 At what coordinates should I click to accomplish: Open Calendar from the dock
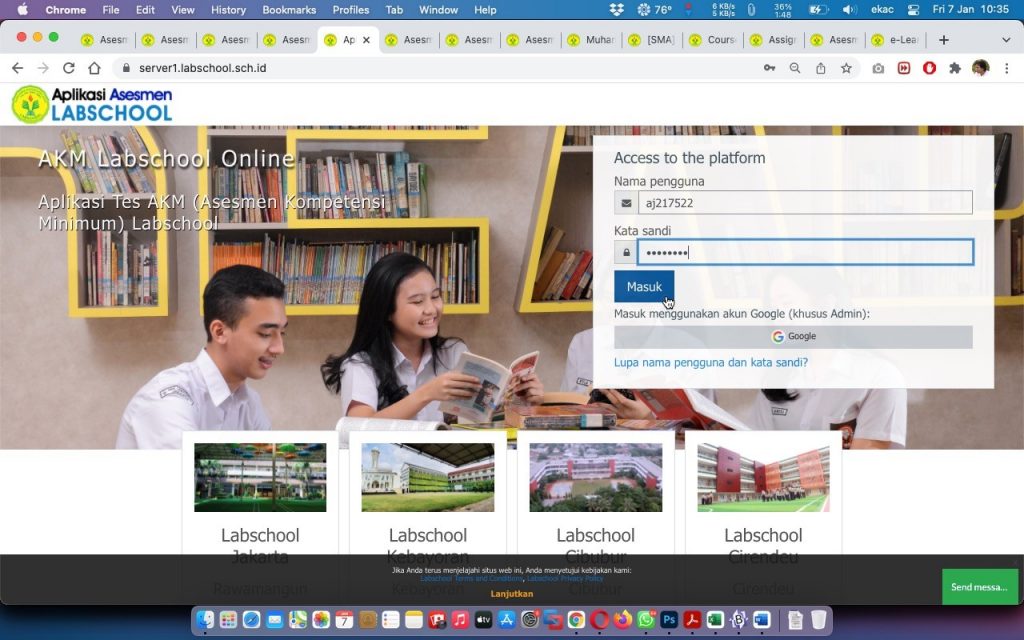tap(344, 620)
